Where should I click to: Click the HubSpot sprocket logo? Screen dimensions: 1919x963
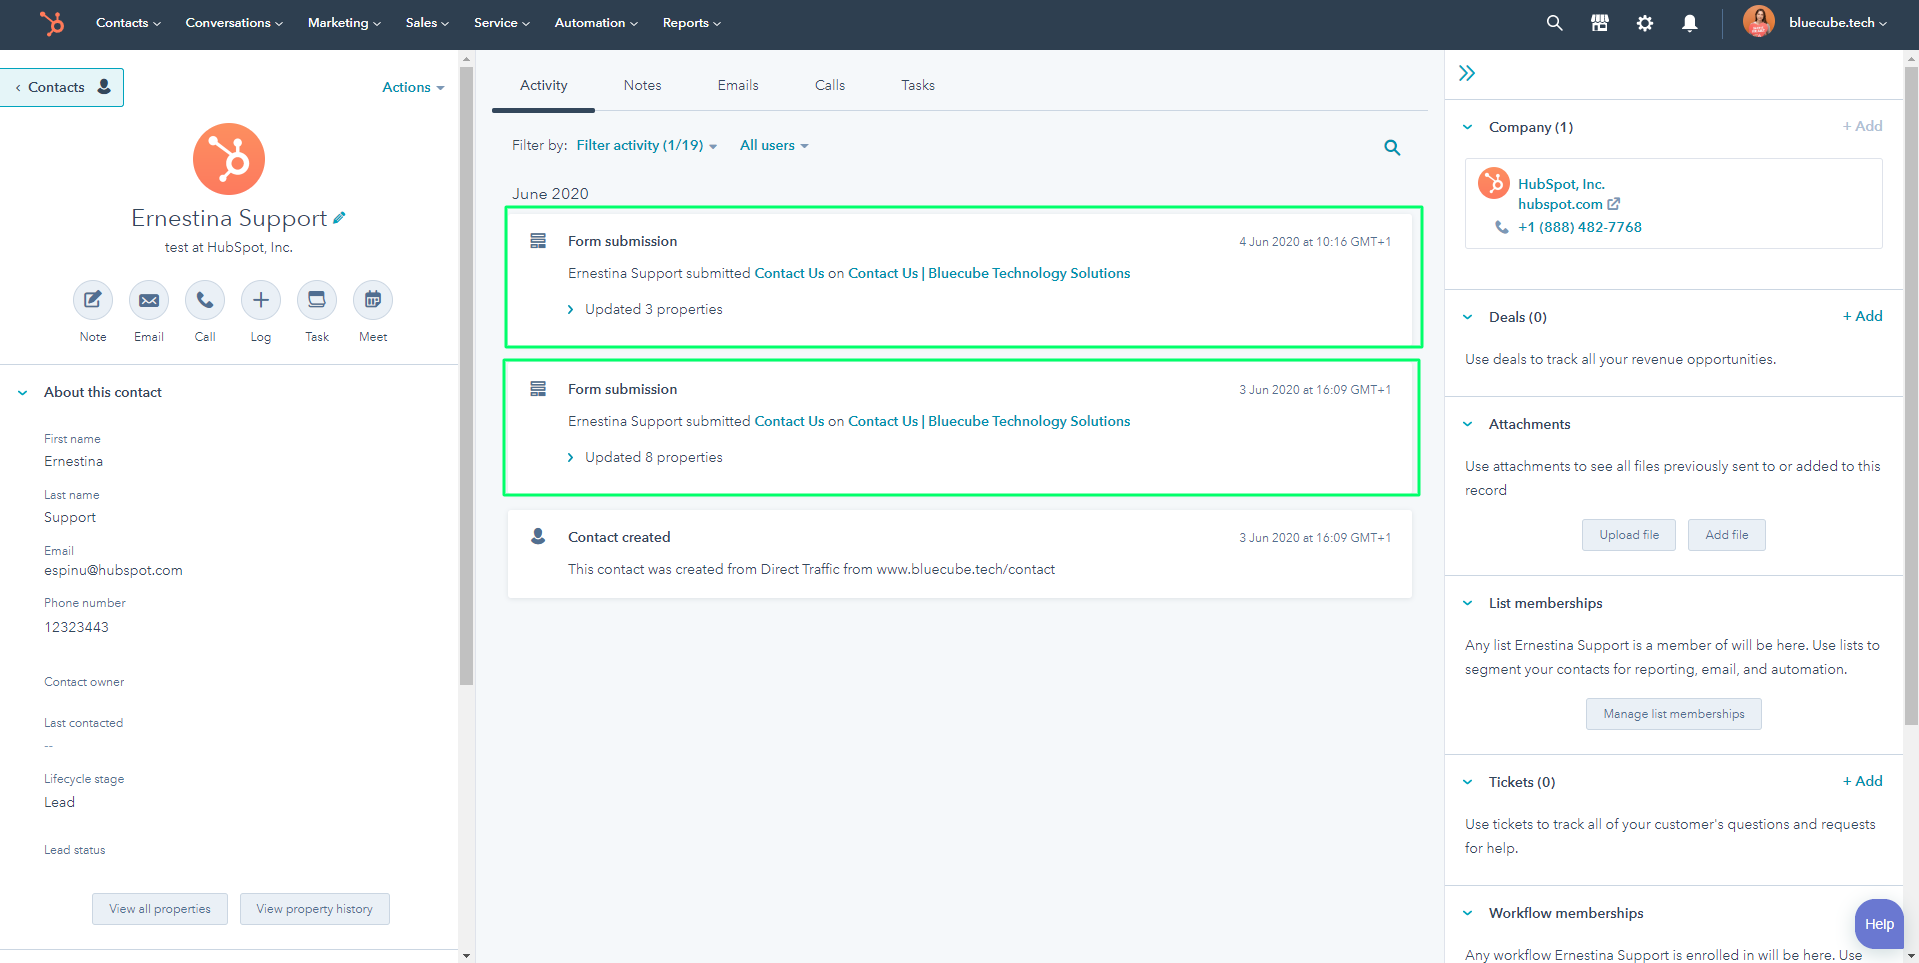coord(52,23)
